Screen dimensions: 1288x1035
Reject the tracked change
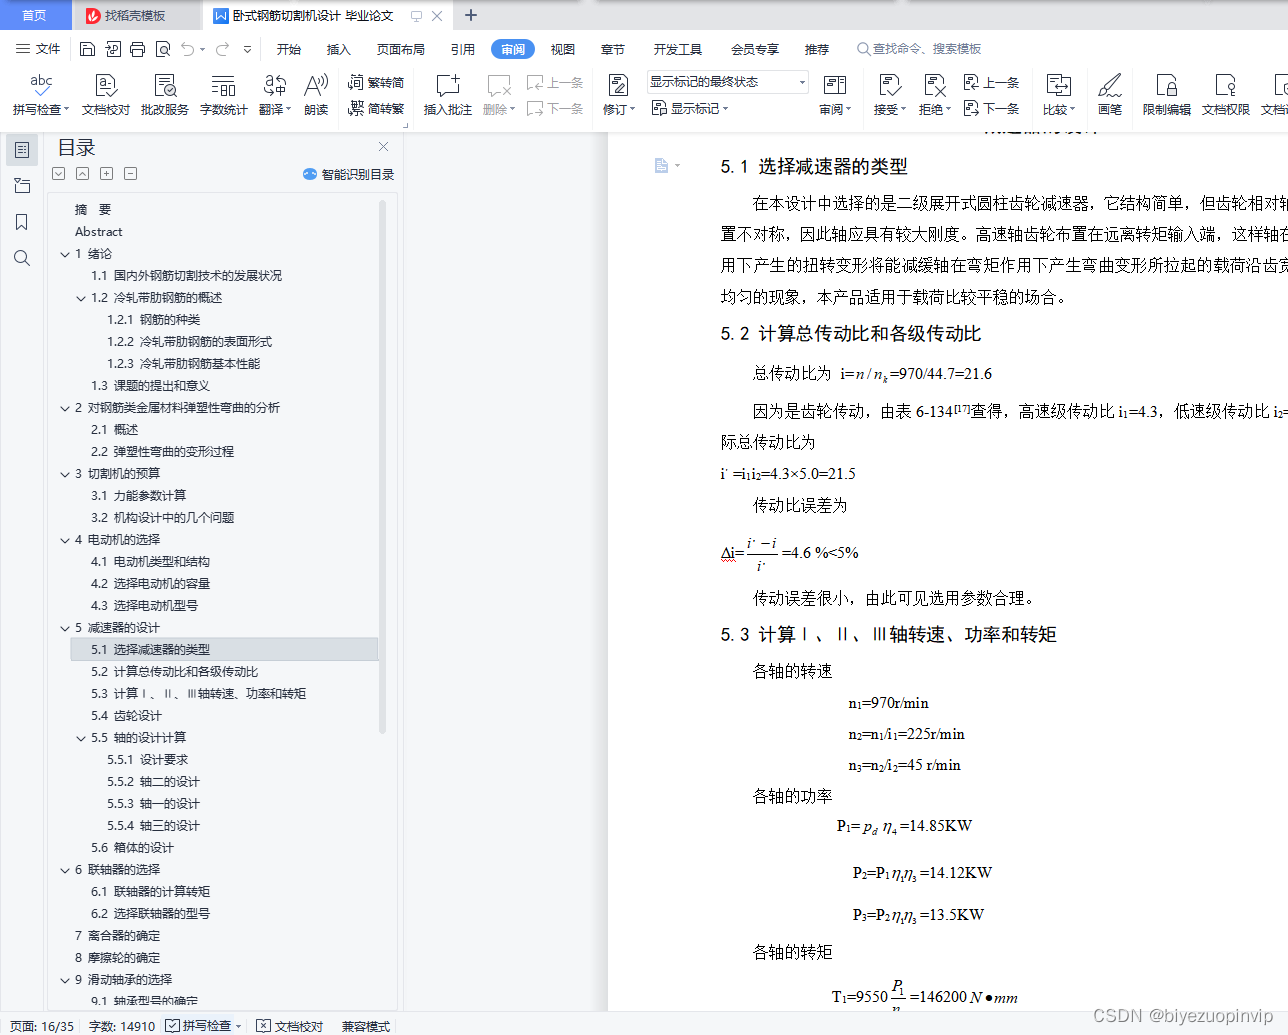tap(934, 94)
